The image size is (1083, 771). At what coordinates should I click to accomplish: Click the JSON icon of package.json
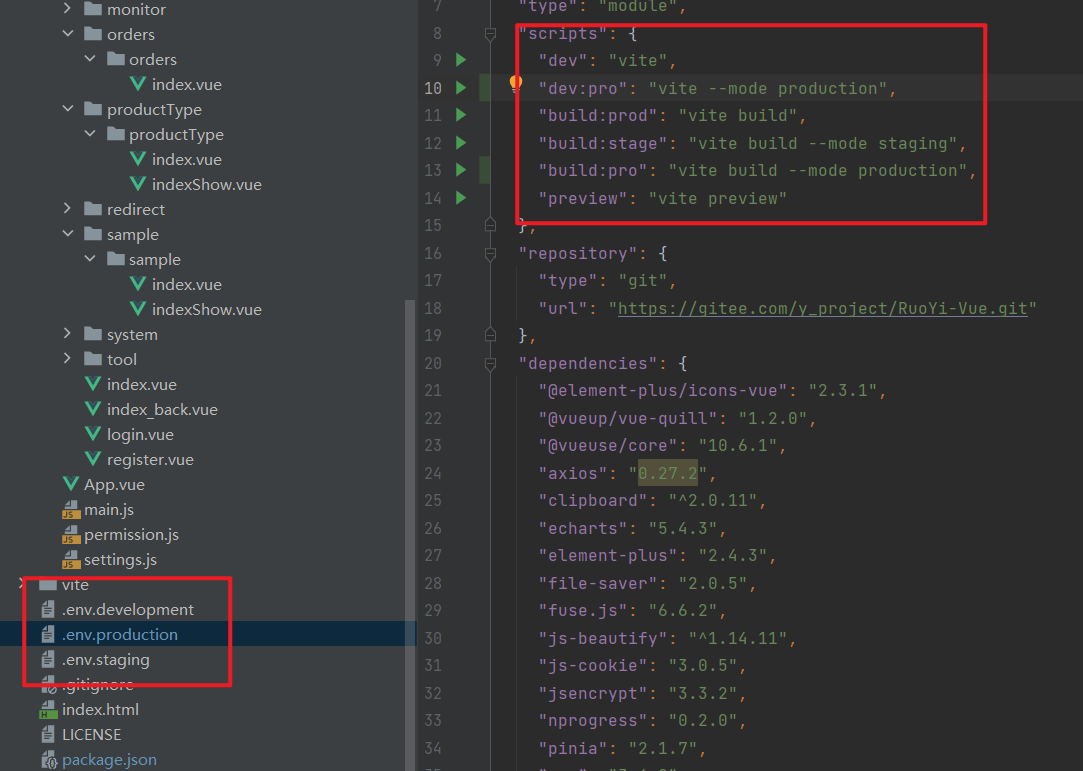48,760
